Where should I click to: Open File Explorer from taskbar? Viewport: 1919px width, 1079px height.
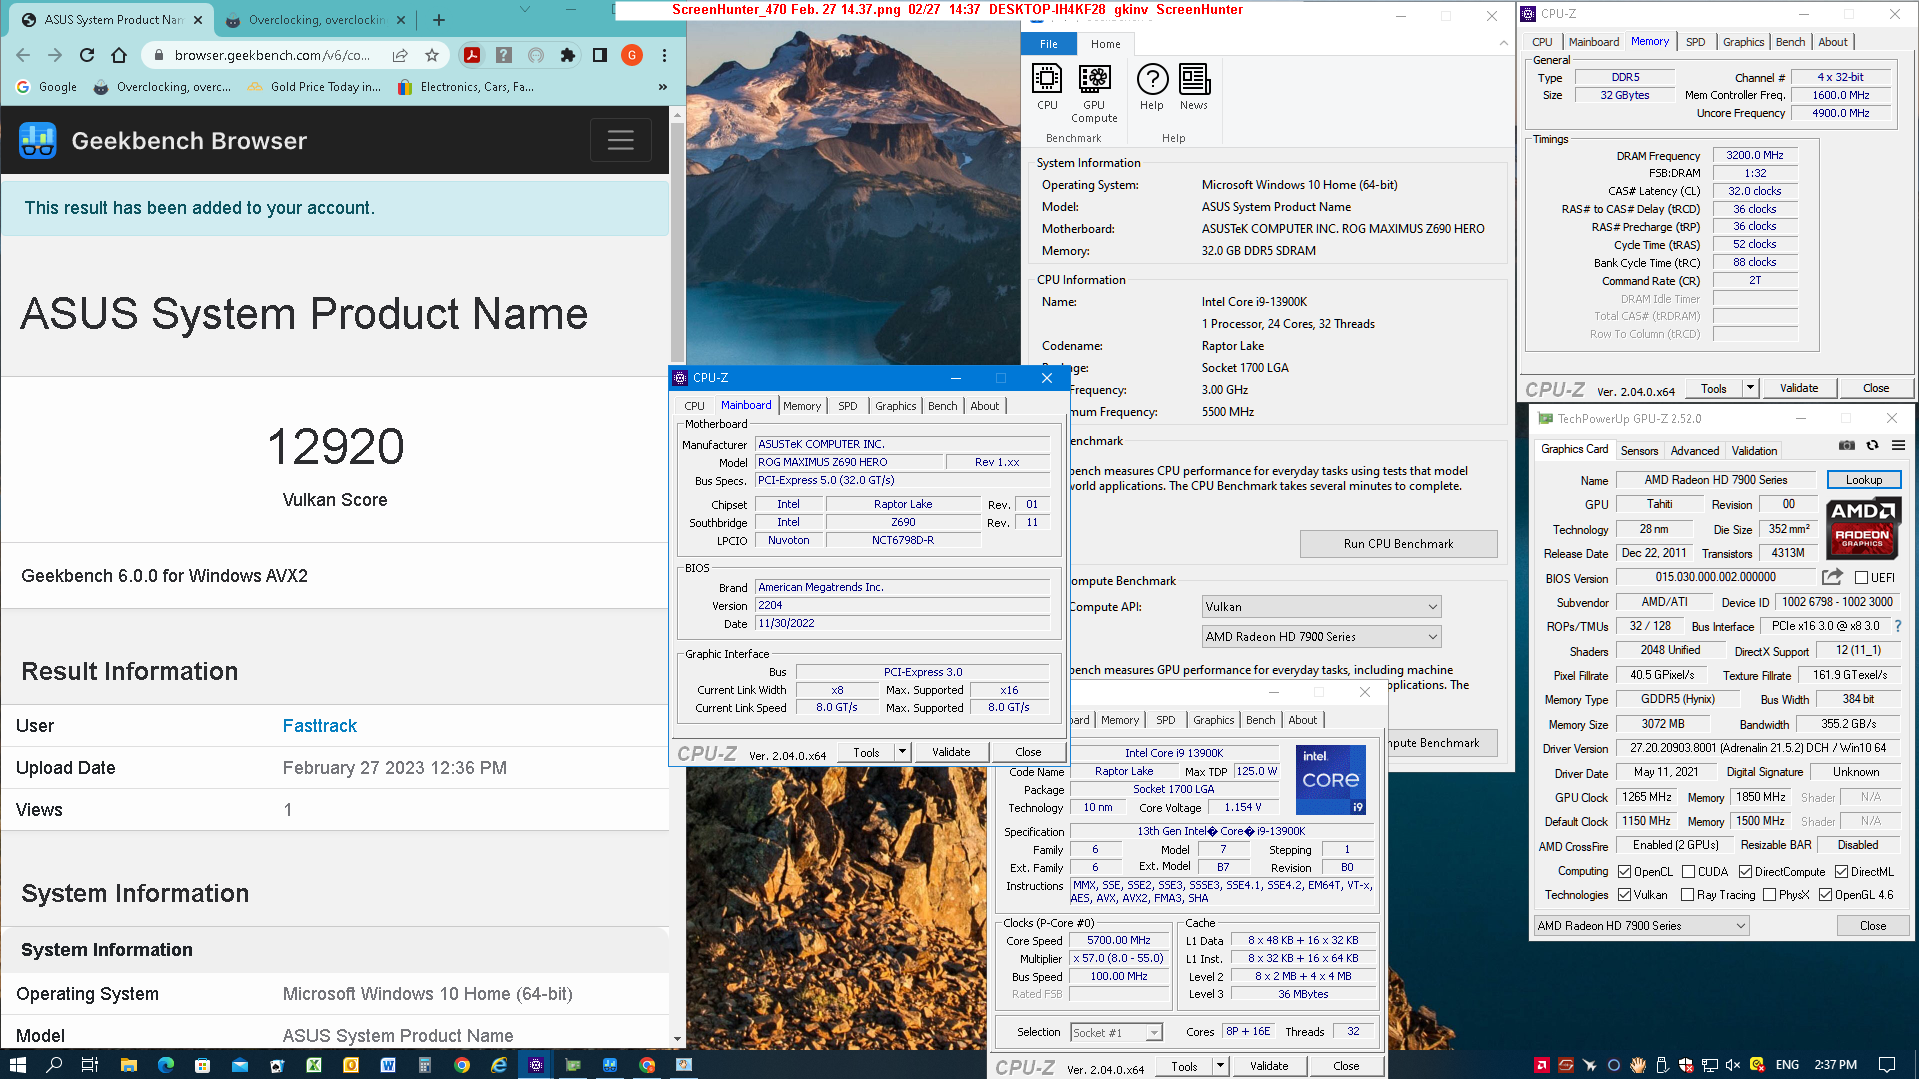128,1065
